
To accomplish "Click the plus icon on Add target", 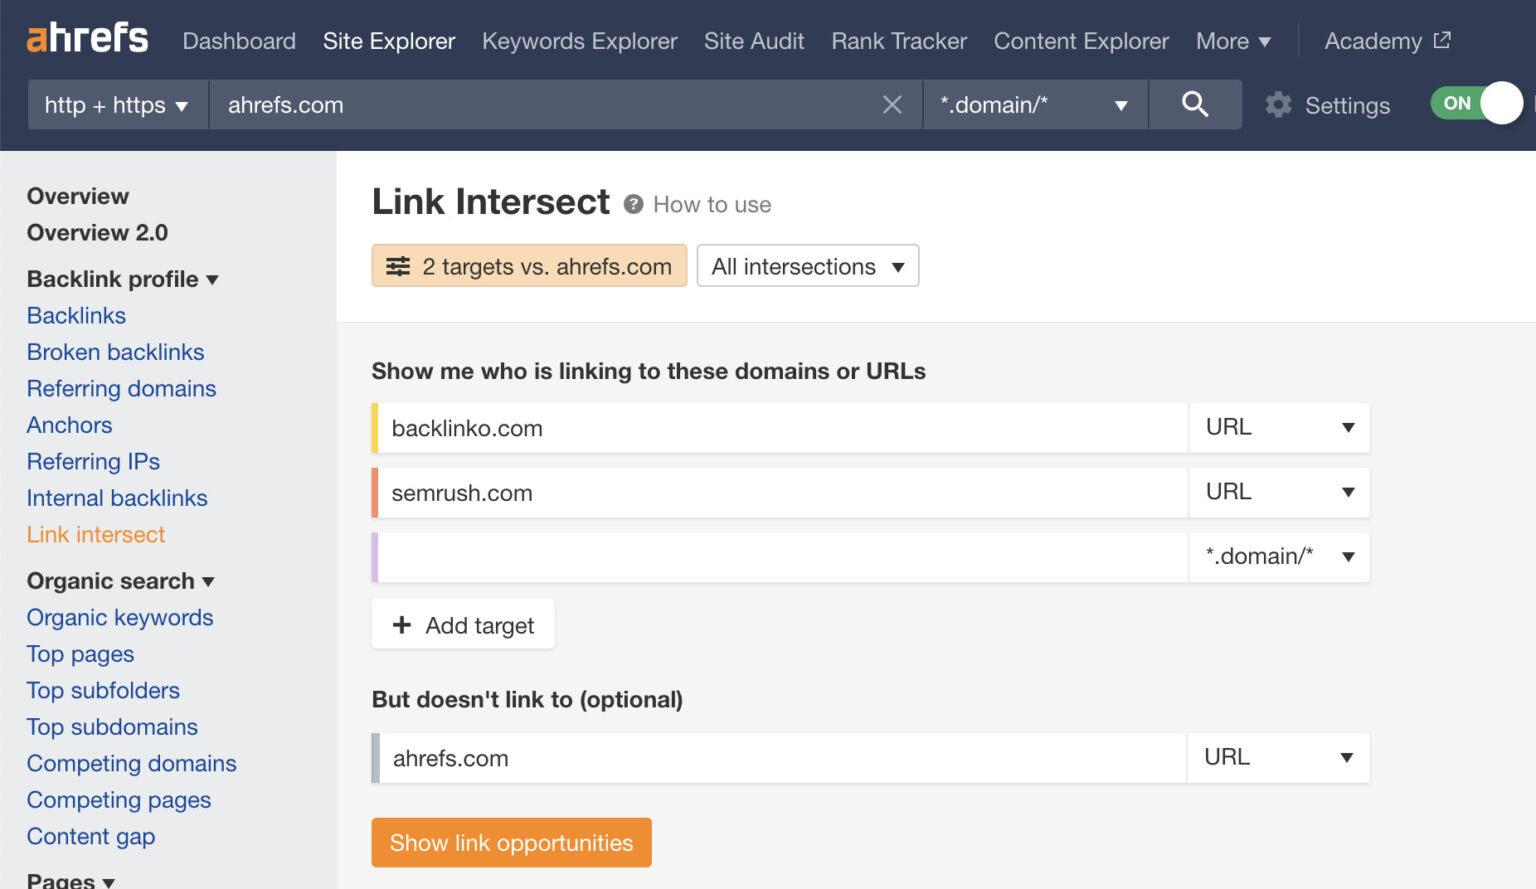I will click(403, 624).
